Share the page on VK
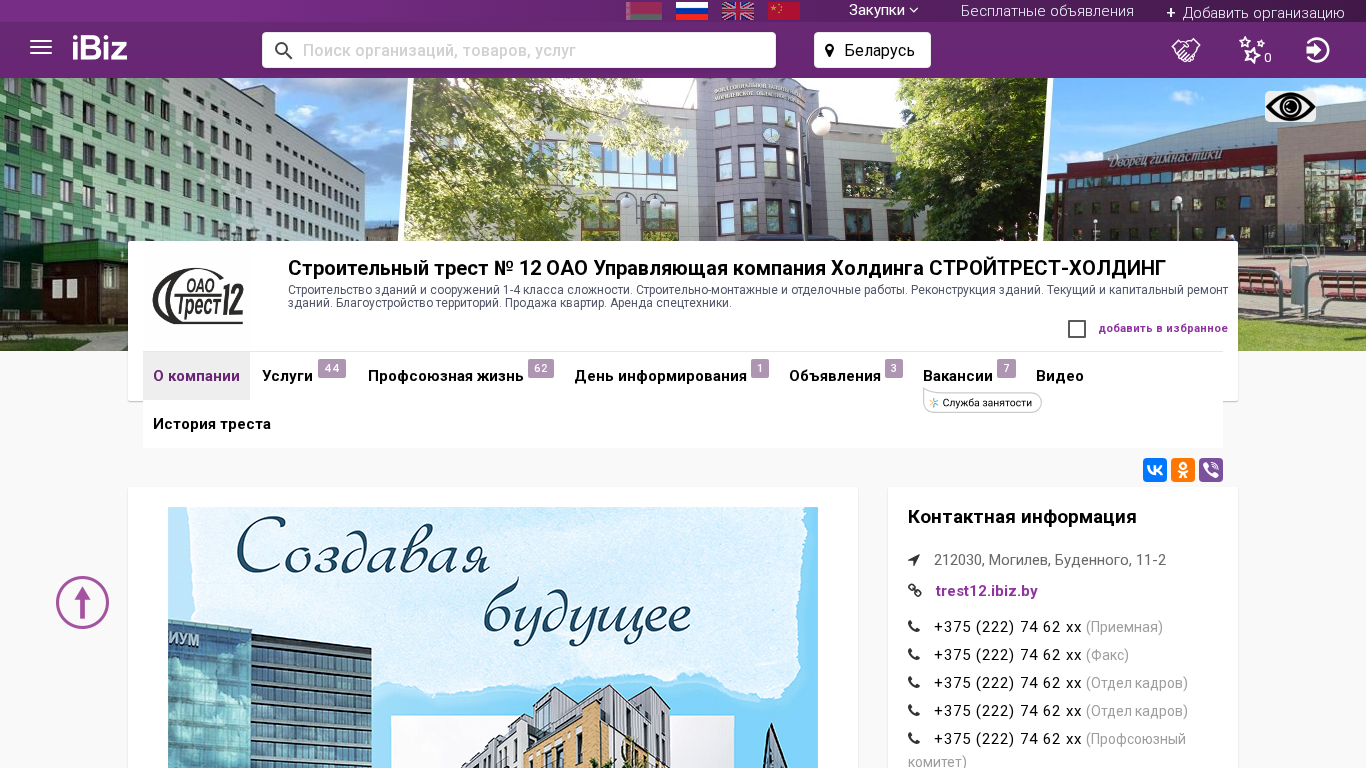 (1155, 470)
